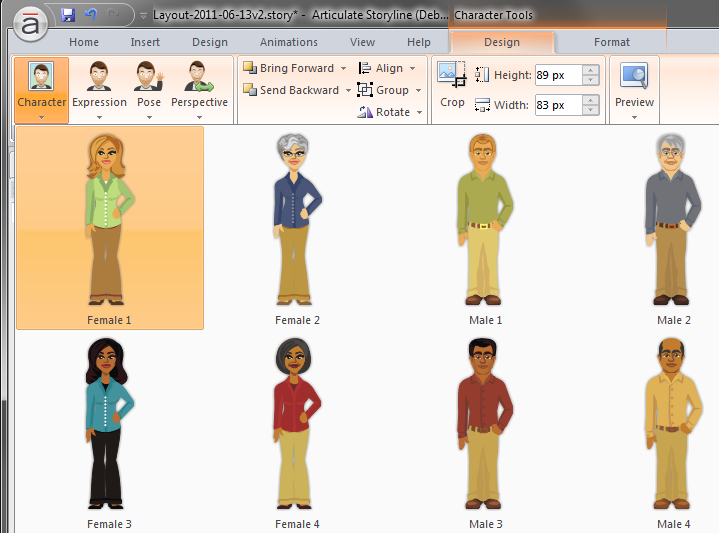This screenshot has width=719, height=533.
Task: Expand the Send Backward dropdown arrow
Action: 348,90
